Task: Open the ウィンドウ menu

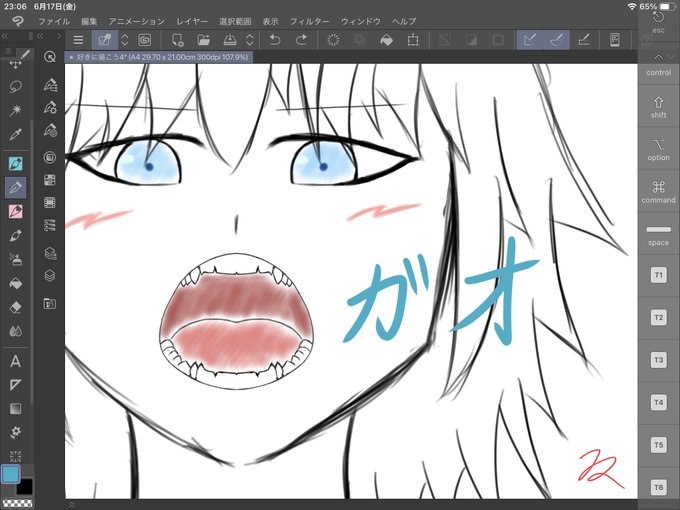Action: click(360, 21)
